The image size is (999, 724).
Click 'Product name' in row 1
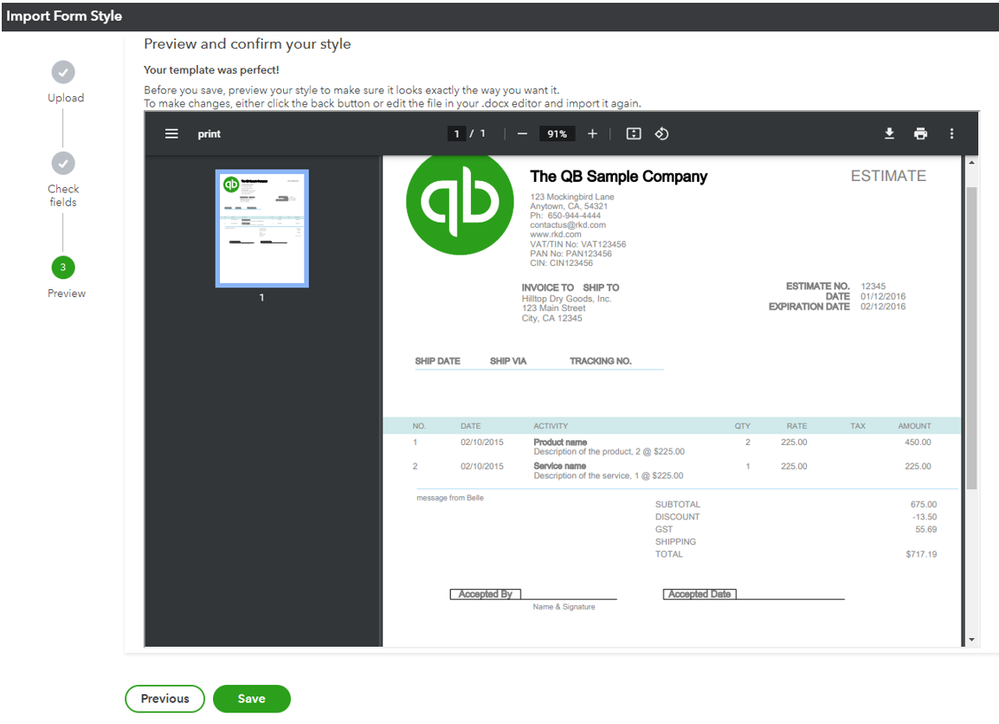point(560,442)
